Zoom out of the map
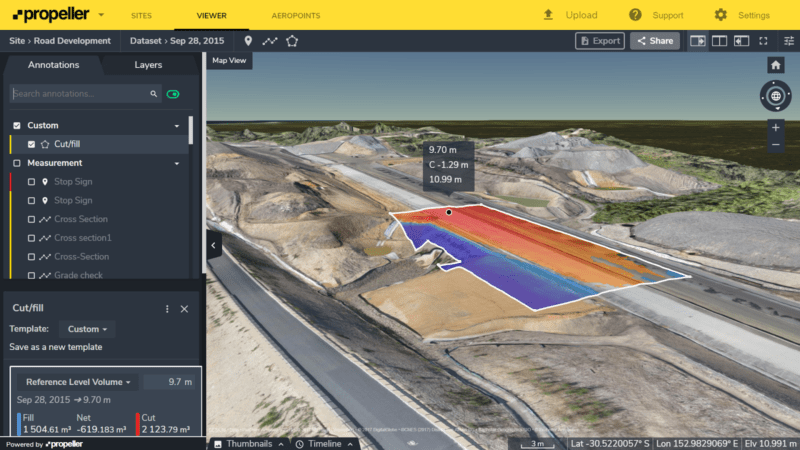The height and width of the screenshot is (450, 800). [x=776, y=145]
